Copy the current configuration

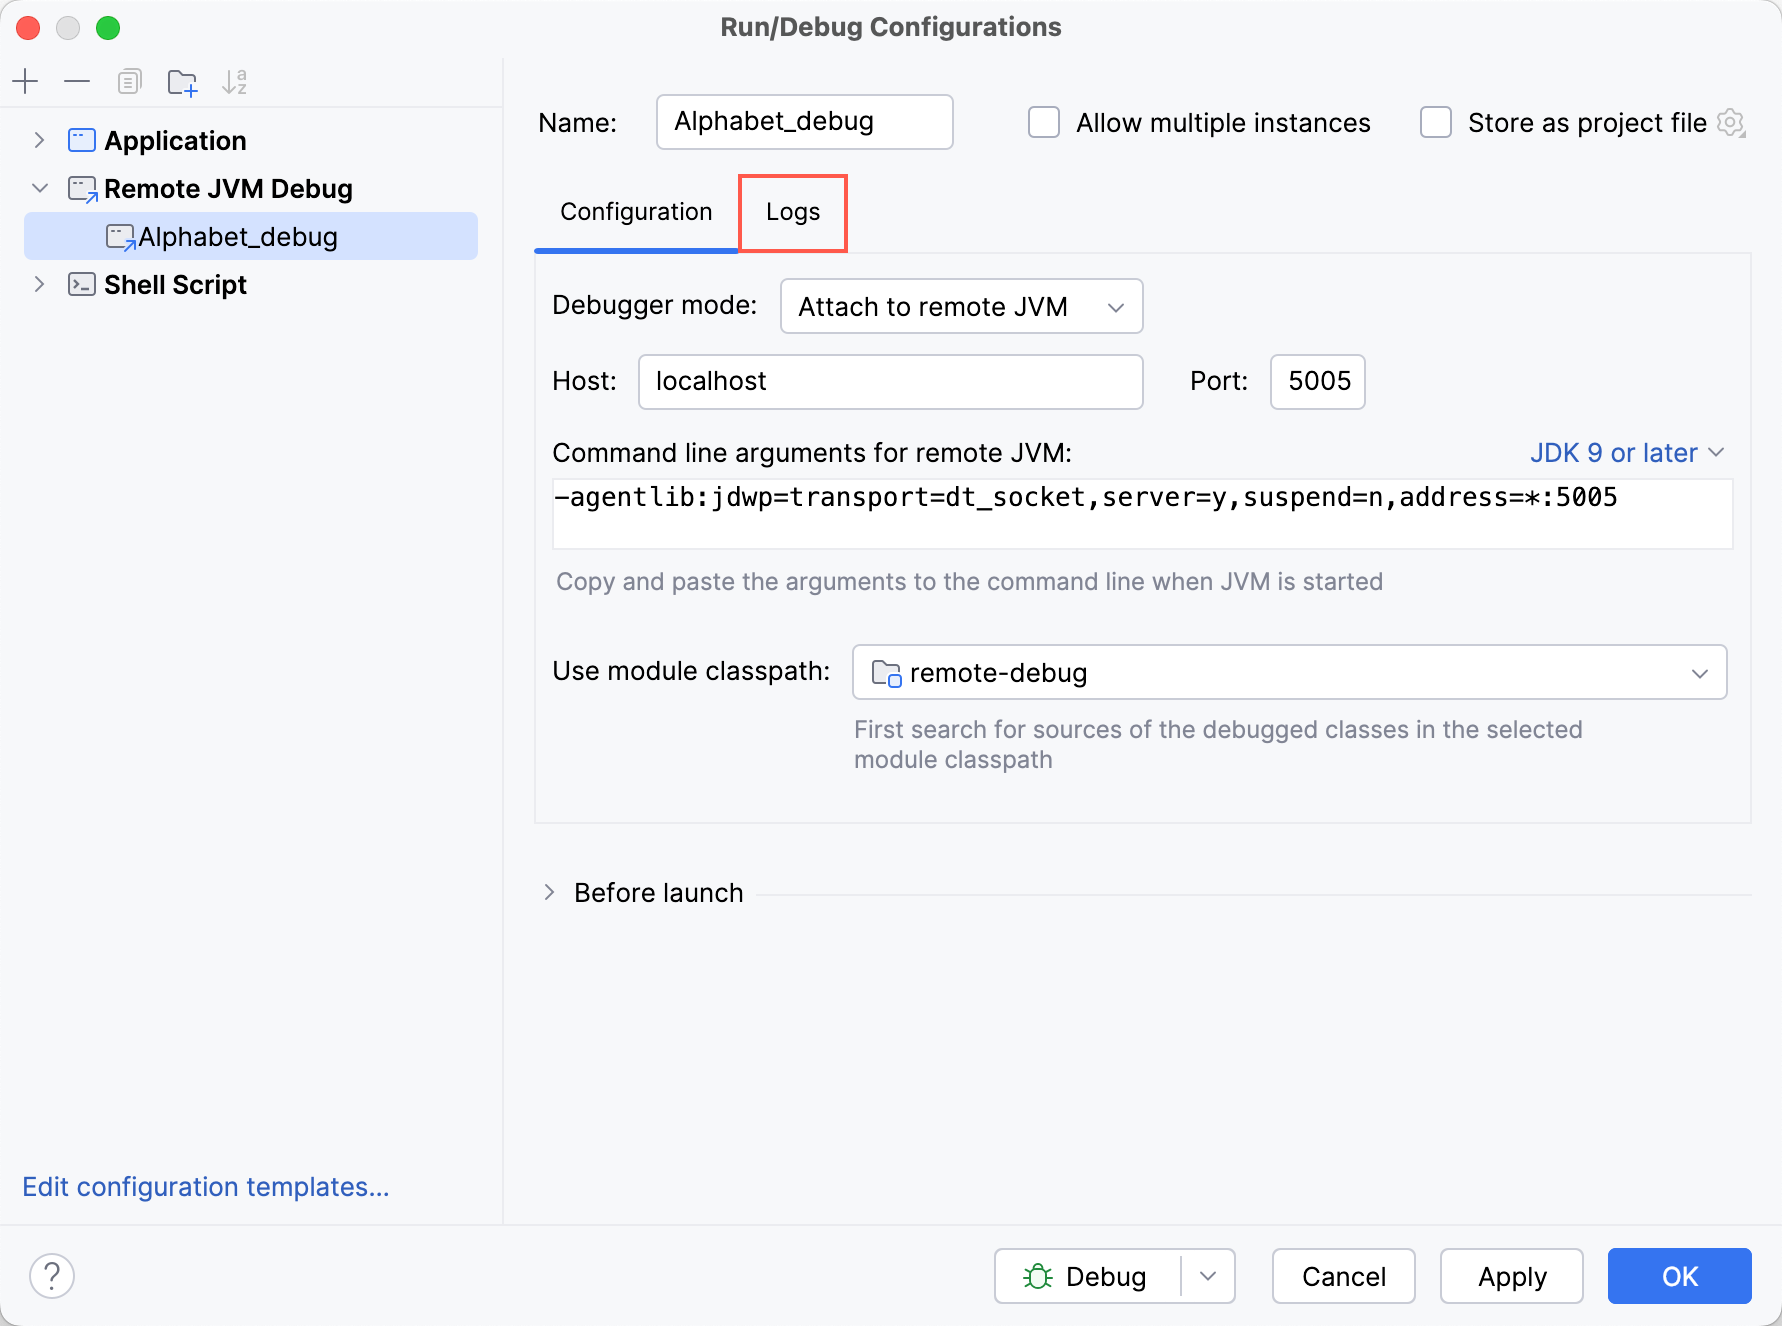129,81
